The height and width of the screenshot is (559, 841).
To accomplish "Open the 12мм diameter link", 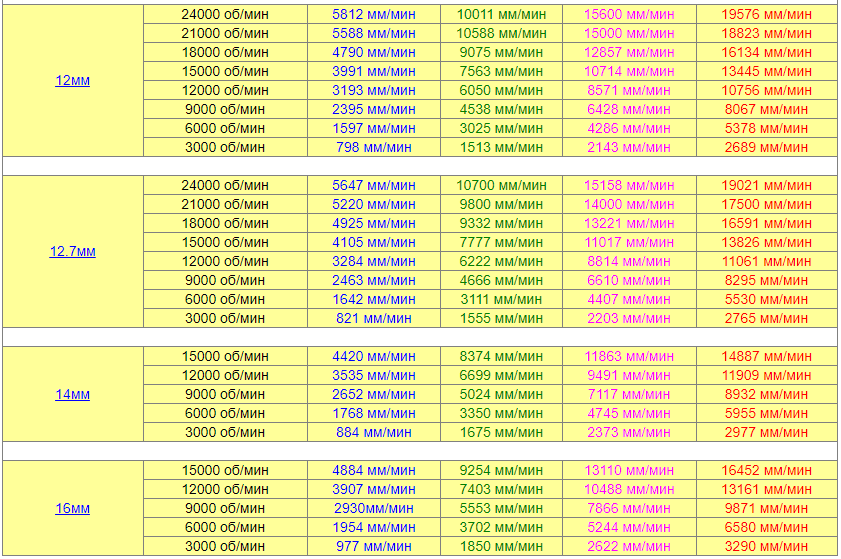I will (72, 80).
